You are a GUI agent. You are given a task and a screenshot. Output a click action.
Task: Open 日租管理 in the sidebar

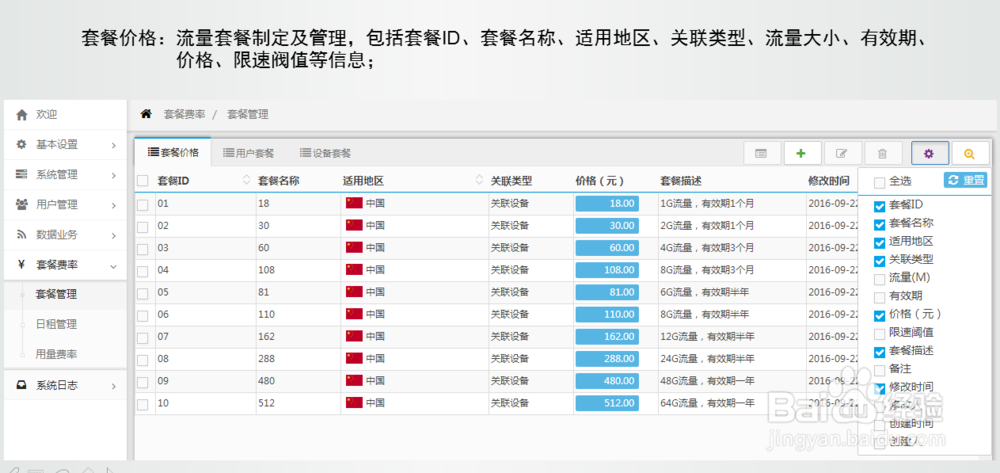[56, 324]
